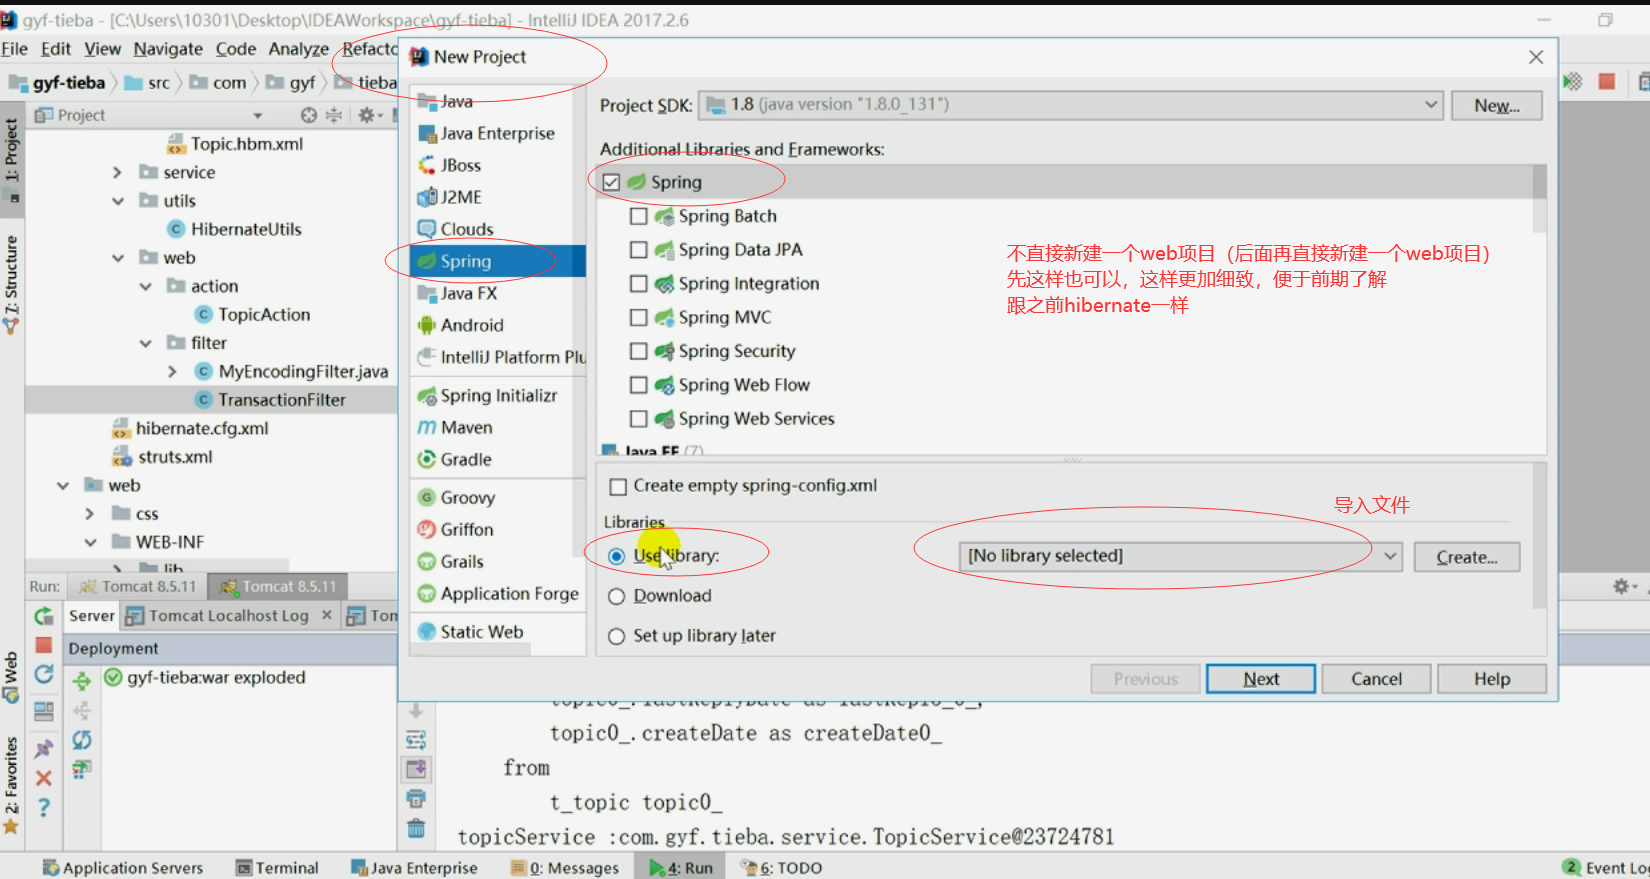1650x879 pixels.
Task: Choose Java FX project type
Action: click(x=497, y=293)
